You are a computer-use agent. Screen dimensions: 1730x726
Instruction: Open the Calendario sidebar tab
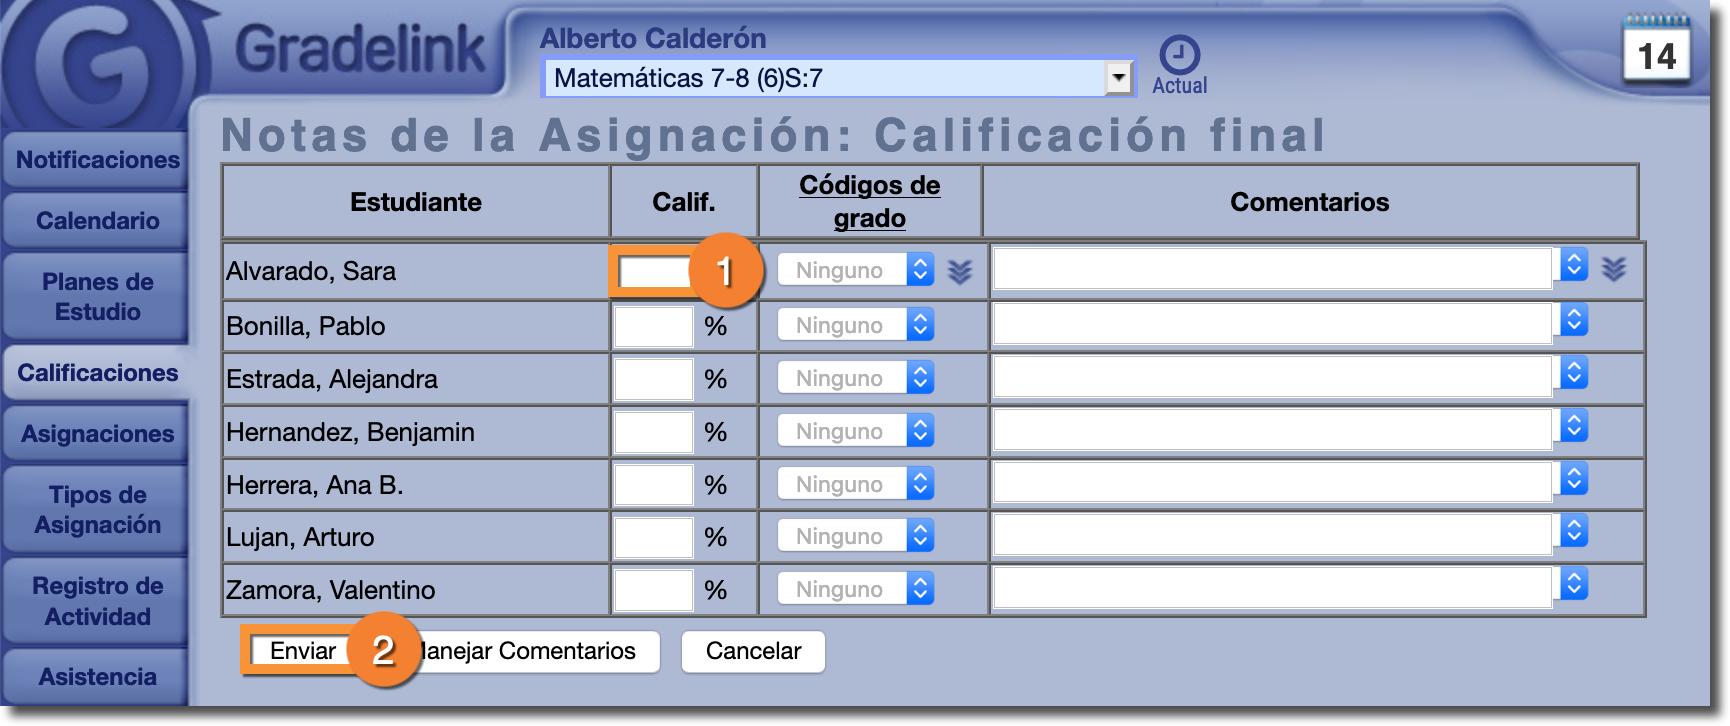click(97, 221)
